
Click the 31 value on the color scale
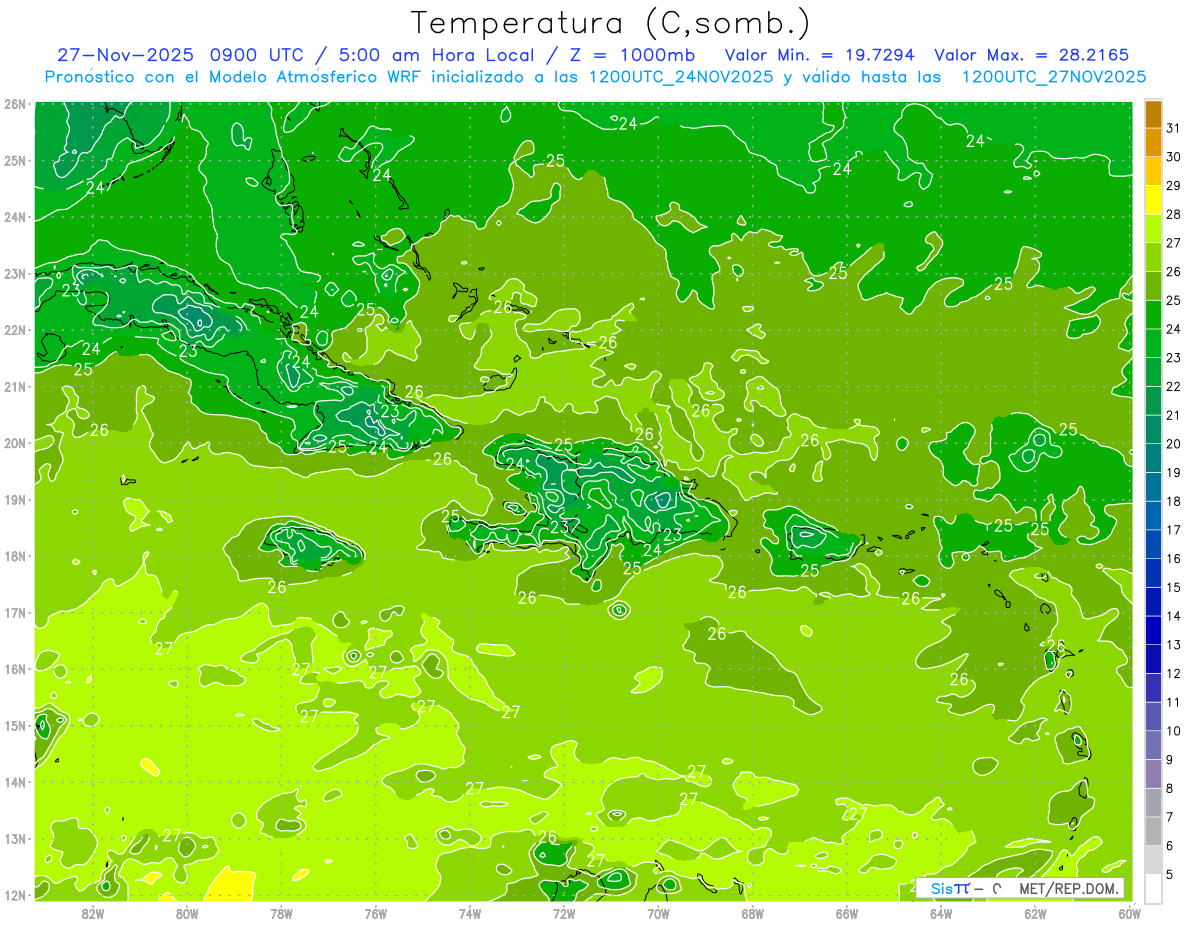point(1174,128)
